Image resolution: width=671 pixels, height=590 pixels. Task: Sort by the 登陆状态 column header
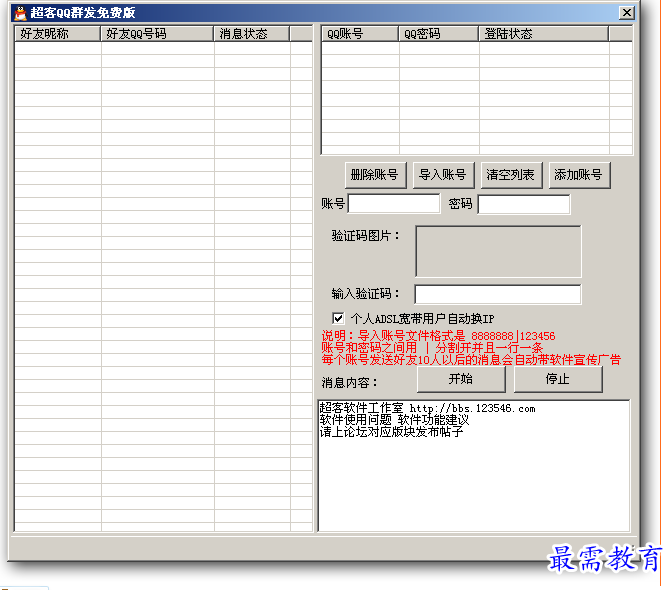[x=544, y=34]
